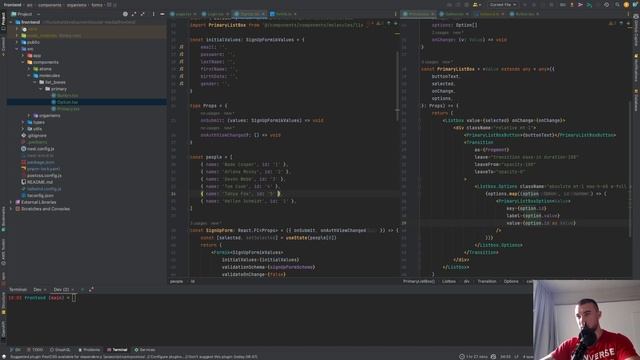
Task: Open the Services tool window button
Action: (x=145, y=350)
